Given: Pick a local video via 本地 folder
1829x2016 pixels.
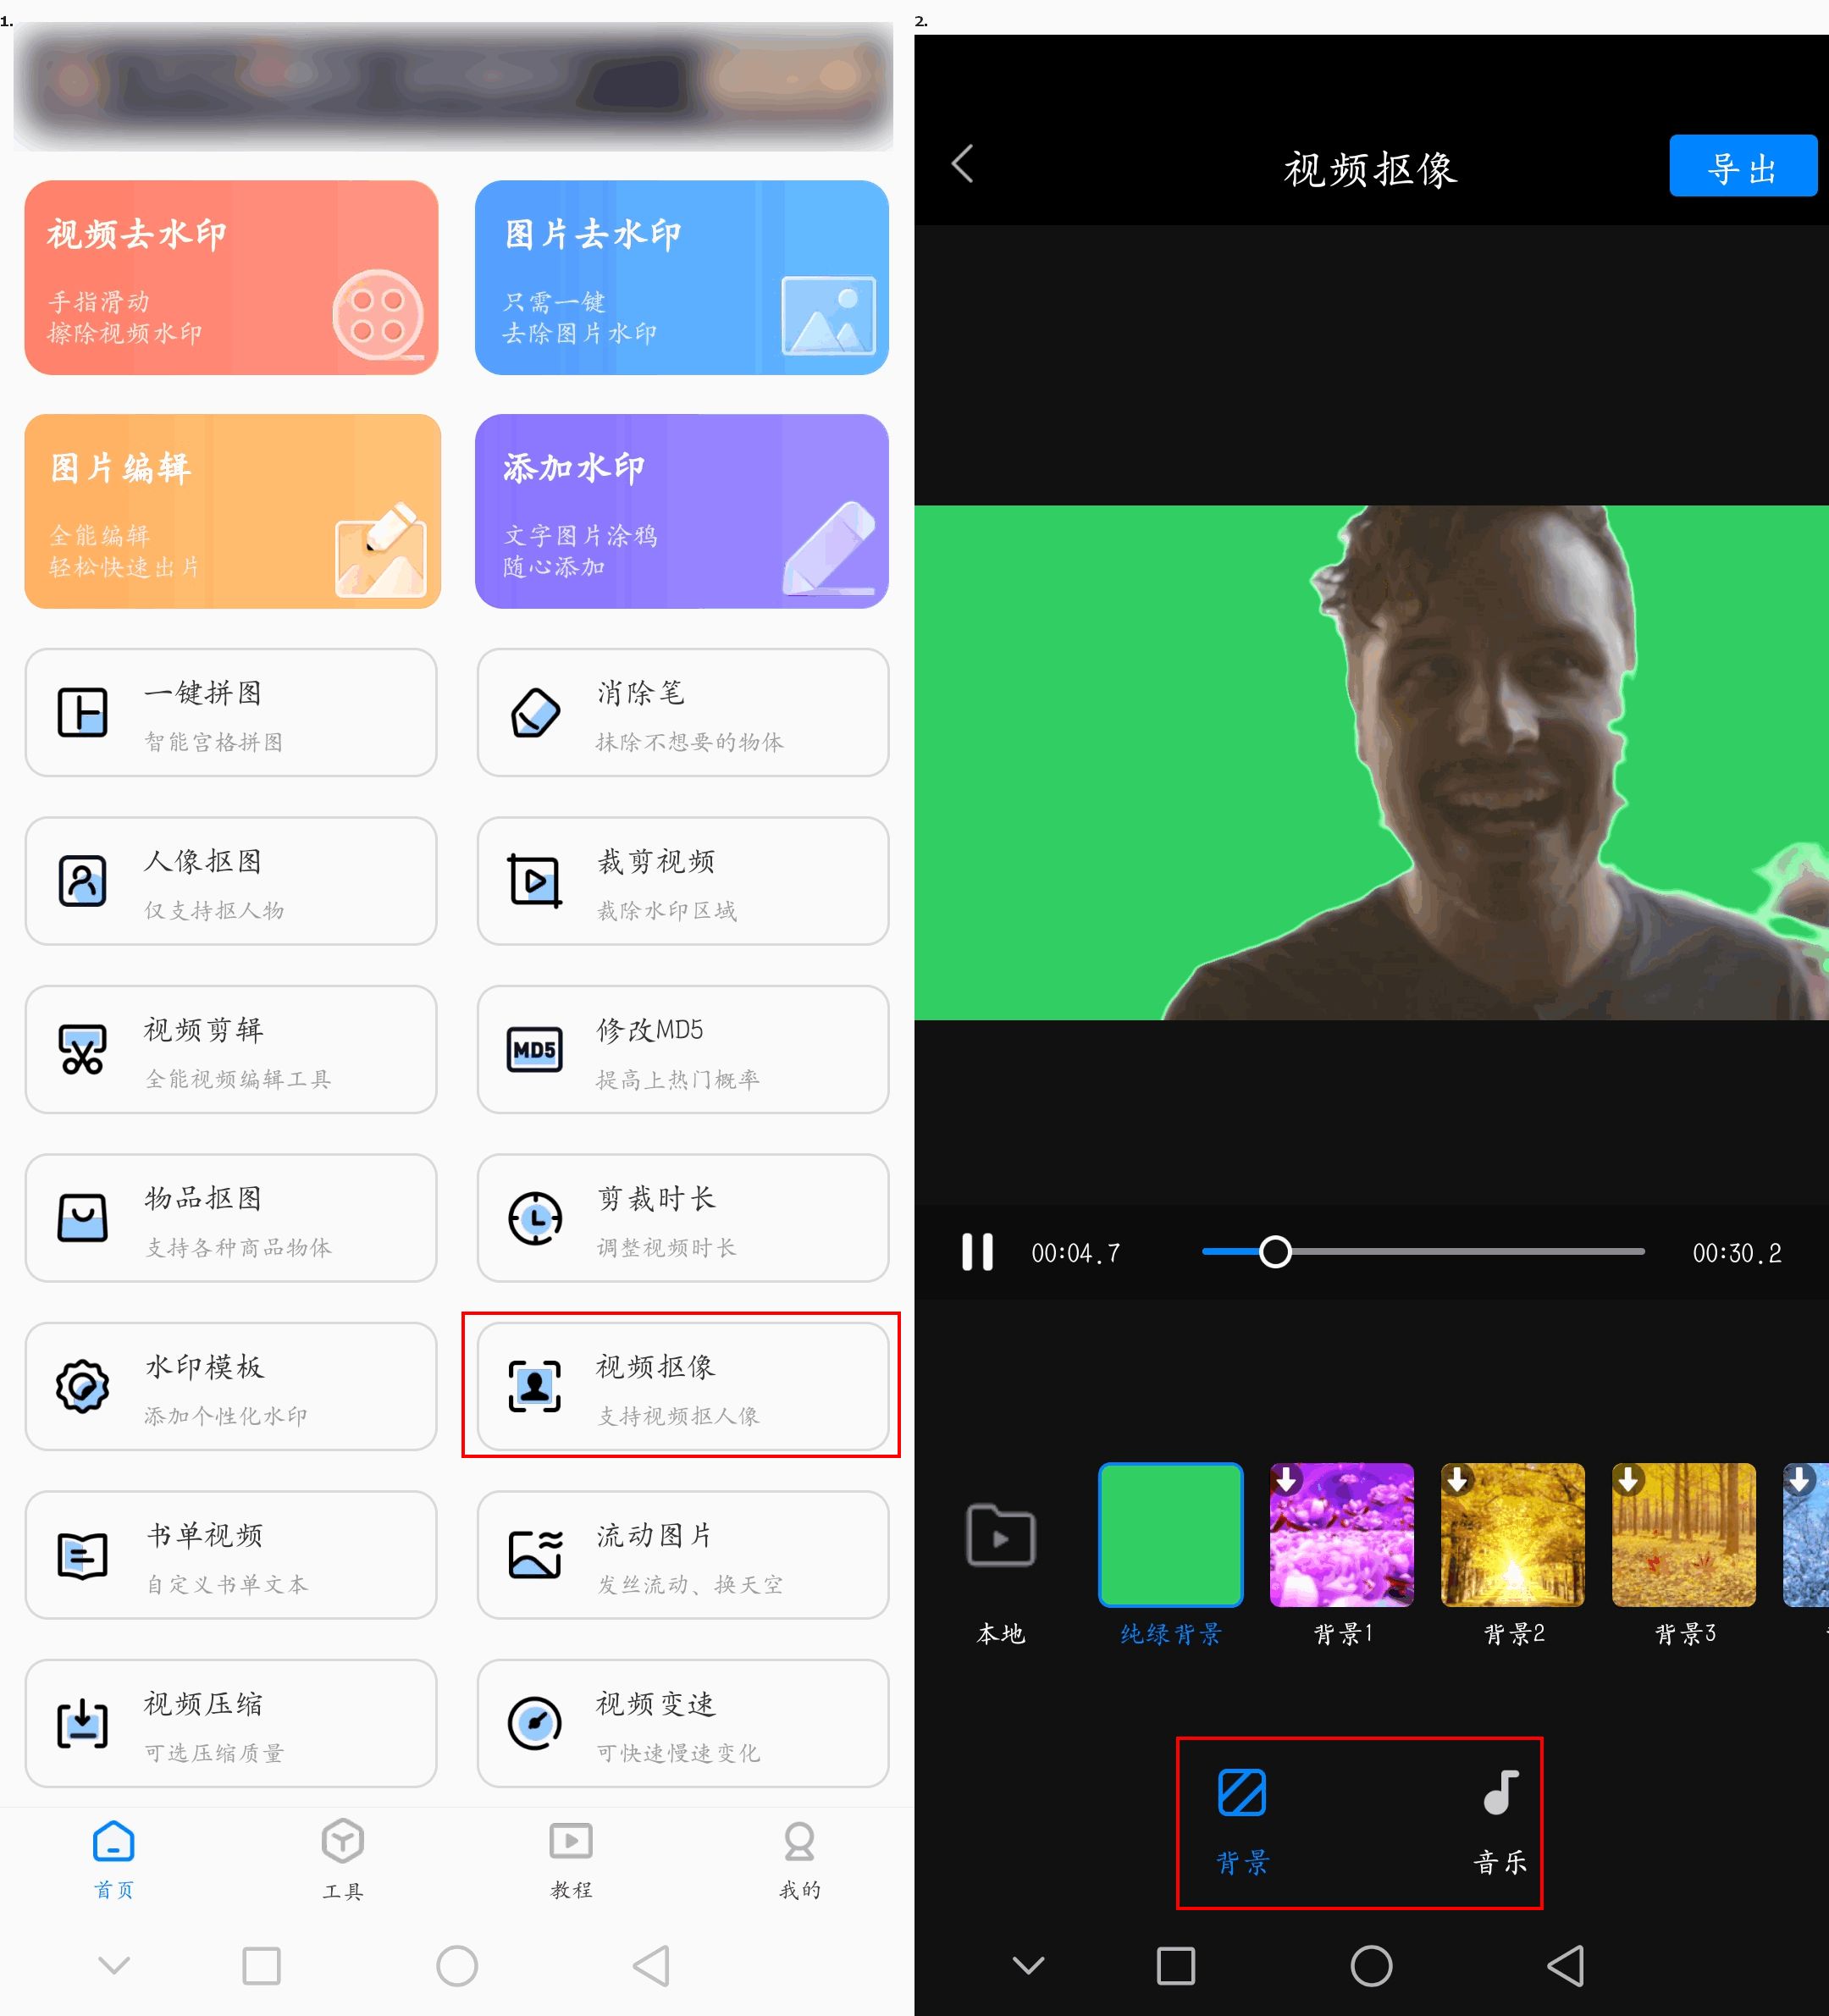Looking at the screenshot, I should pos(1000,1537).
